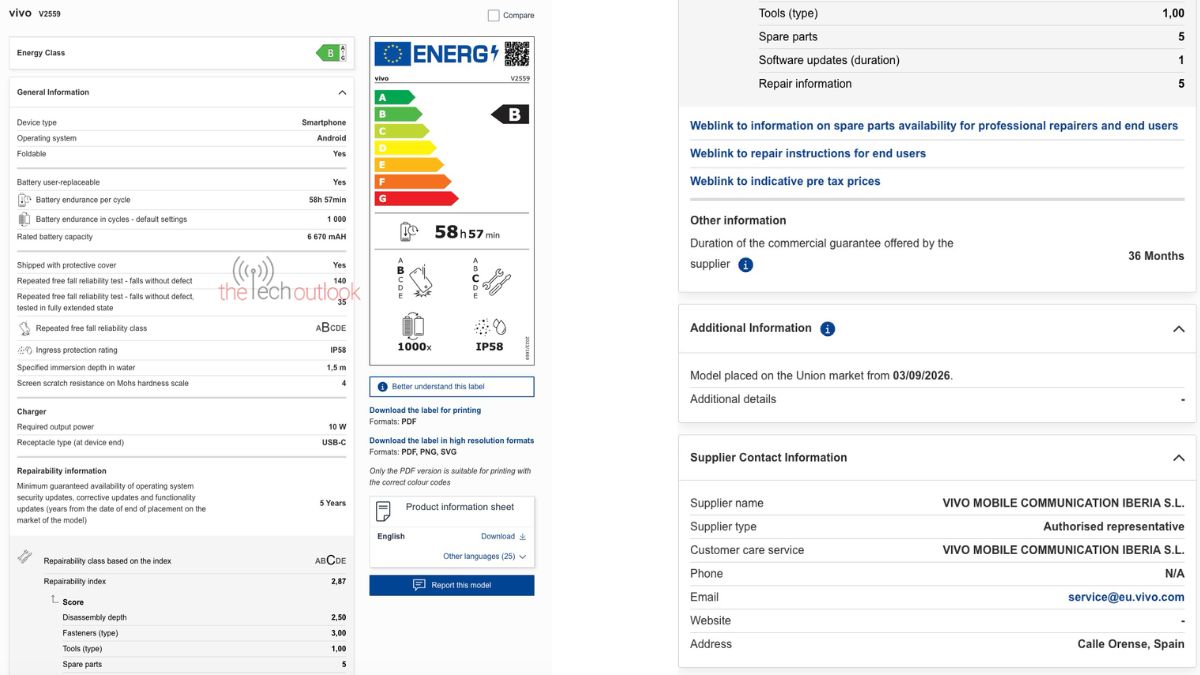Click the 03/09/2026 market date

(922, 376)
